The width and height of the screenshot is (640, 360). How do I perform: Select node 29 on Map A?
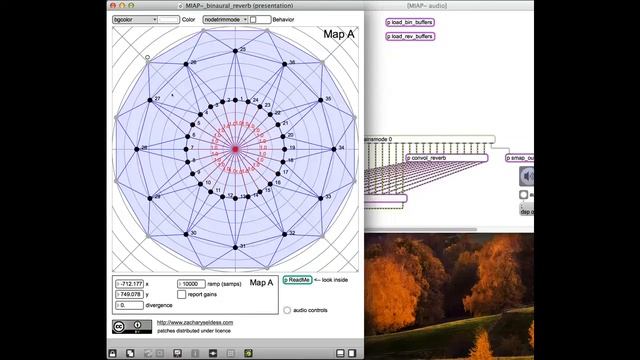click(x=150, y=198)
